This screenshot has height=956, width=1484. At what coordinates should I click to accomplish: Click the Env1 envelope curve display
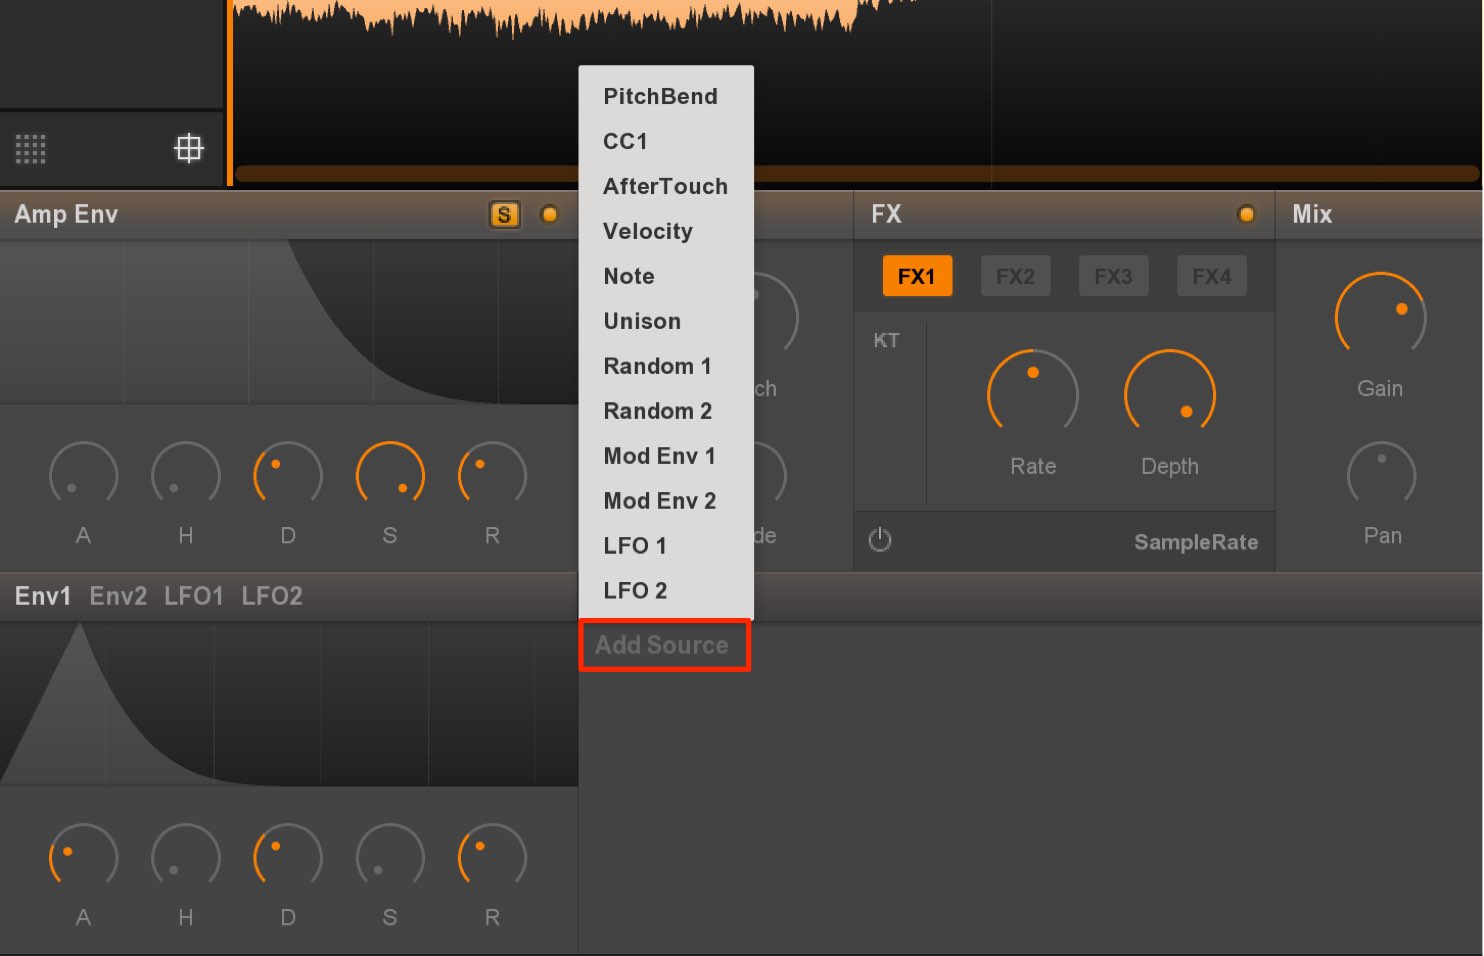pyautogui.click(x=289, y=704)
